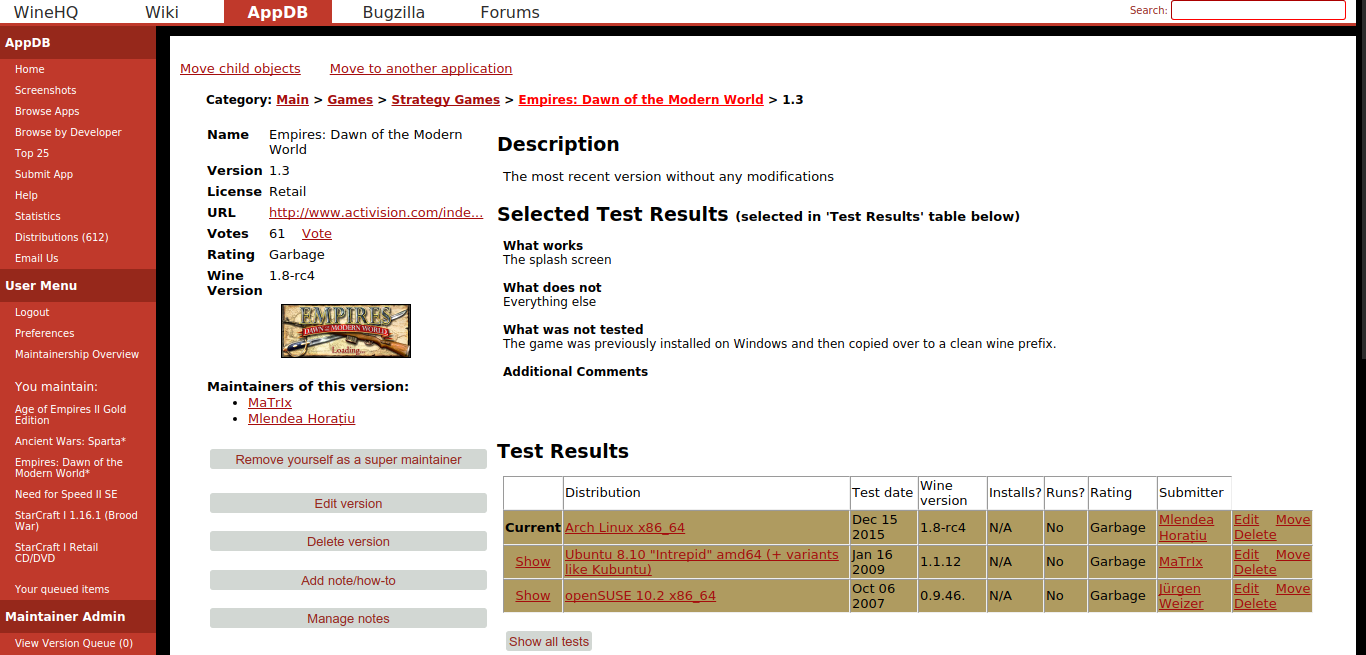The height and width of the screenshot is (655, 1366).
Task: Open Ancient Wars: Sparta maintained app
Action: tap(70, 441)
